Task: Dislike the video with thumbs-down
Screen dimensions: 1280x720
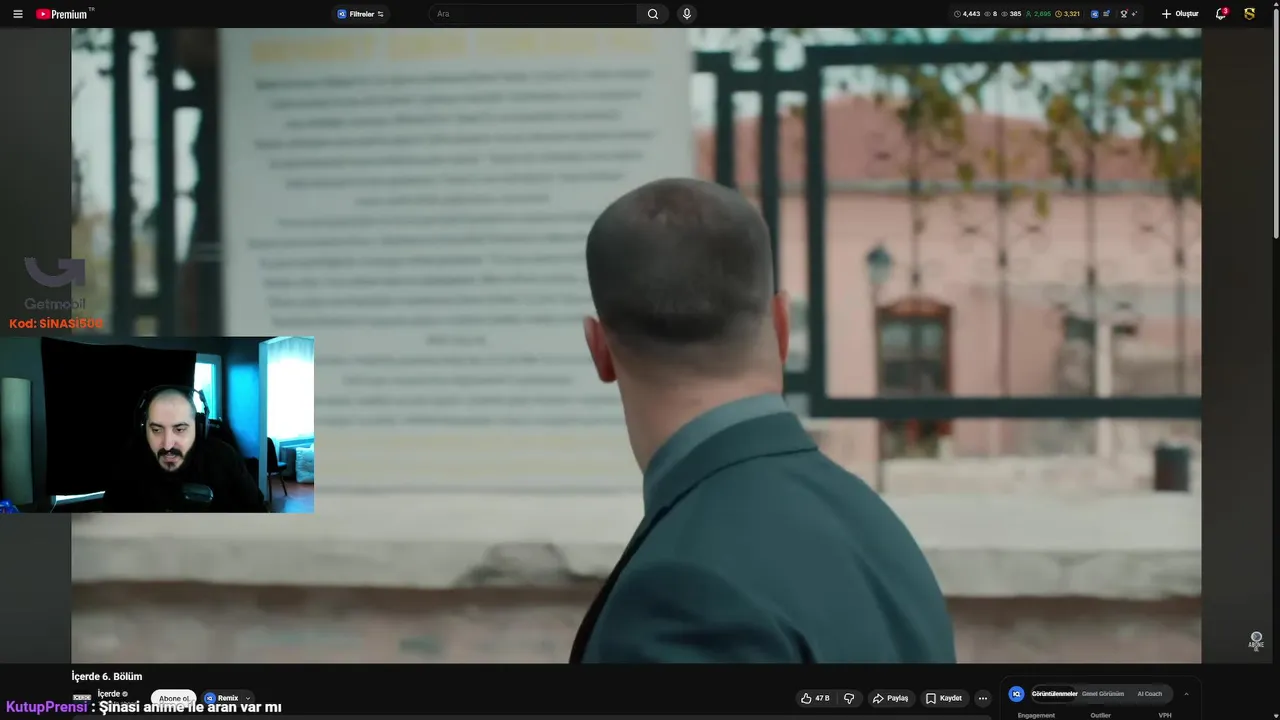Action: pyautogui.click(x=849, y=698)
